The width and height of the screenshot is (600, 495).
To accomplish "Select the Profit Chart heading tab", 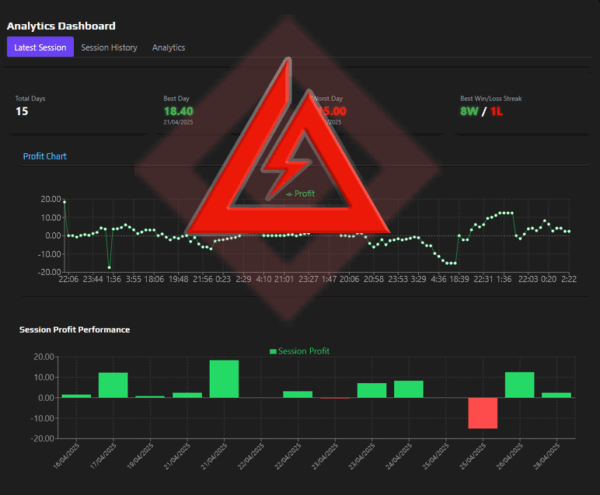I will tap(44, 156).
